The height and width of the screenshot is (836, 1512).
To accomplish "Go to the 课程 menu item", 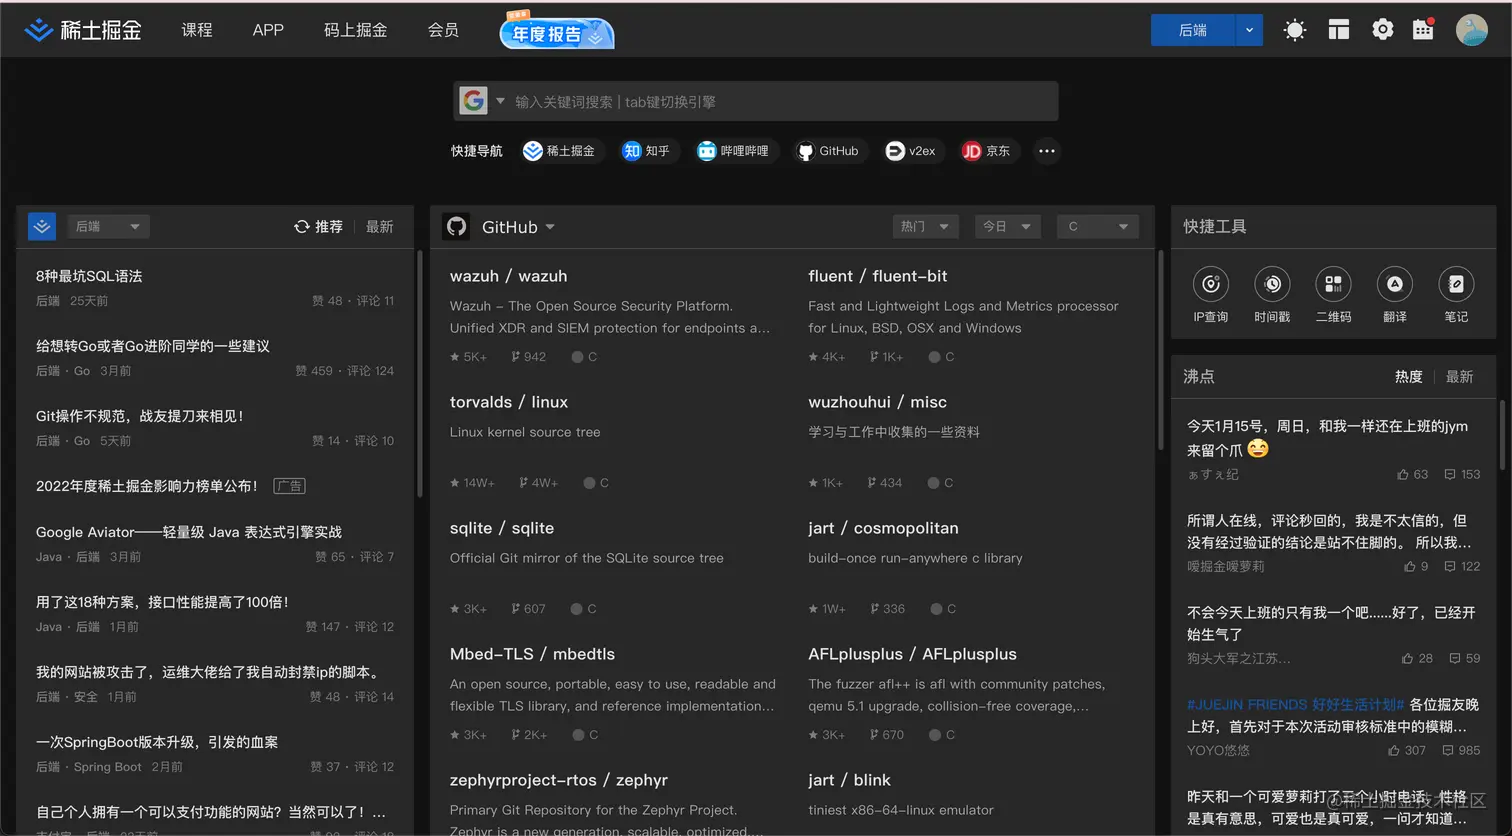I will tap(197, 30).
